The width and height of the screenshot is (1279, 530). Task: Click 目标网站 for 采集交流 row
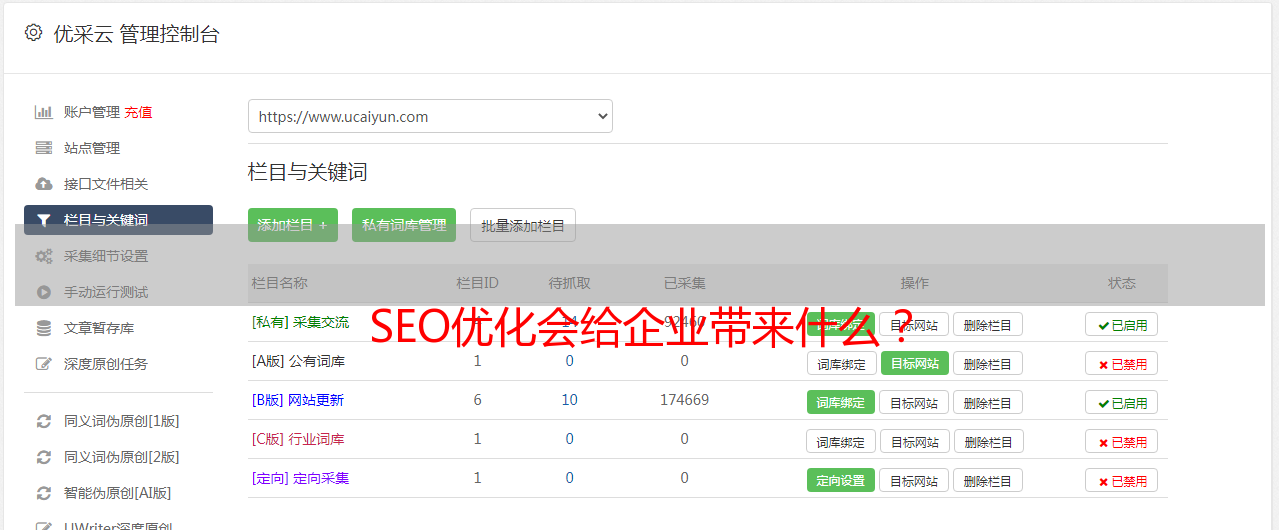point(914,324)
